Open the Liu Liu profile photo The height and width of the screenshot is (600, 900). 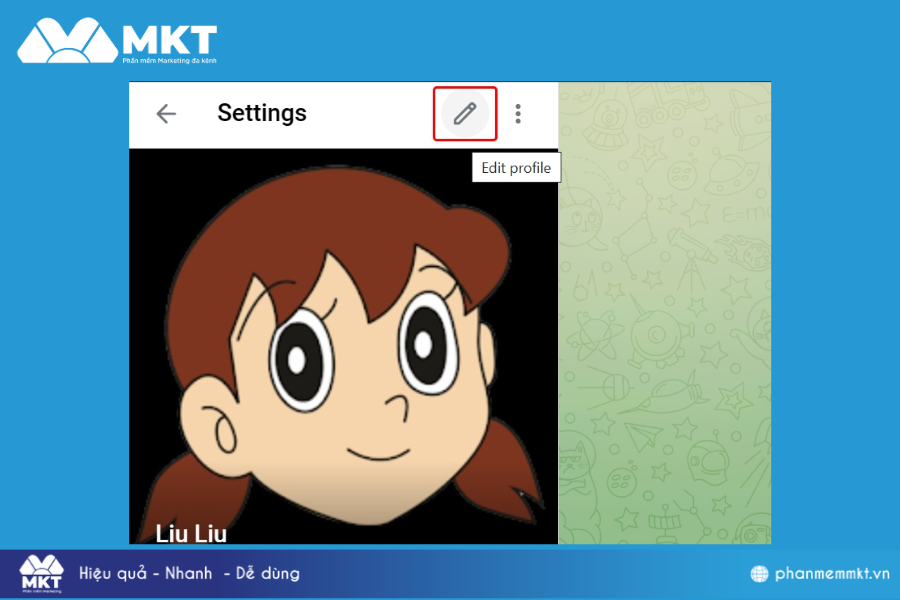343,346
